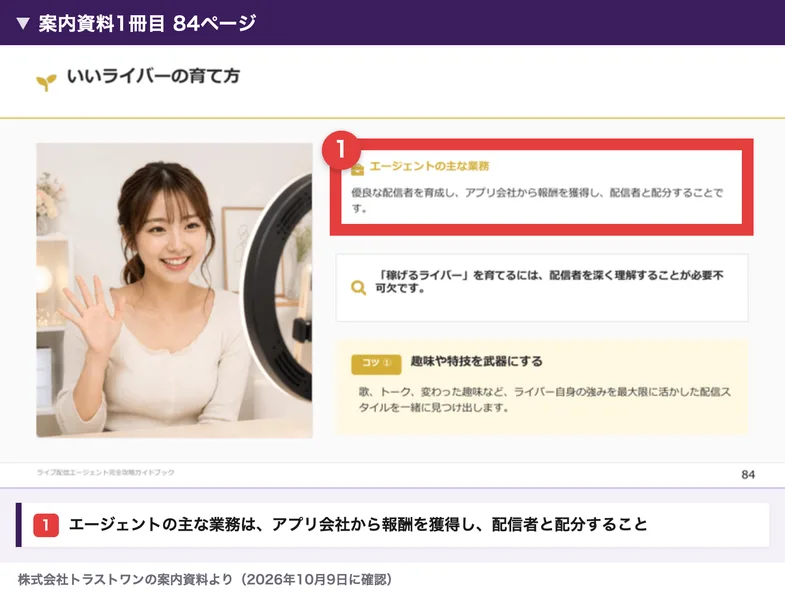Click the red number 1 badge in the summary row
This screenshot has height=600, width=785.
tap(46, 525)
